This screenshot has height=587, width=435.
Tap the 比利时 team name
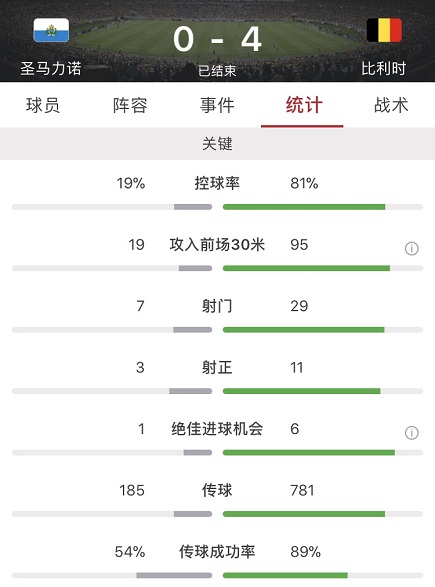pos(384,69)
